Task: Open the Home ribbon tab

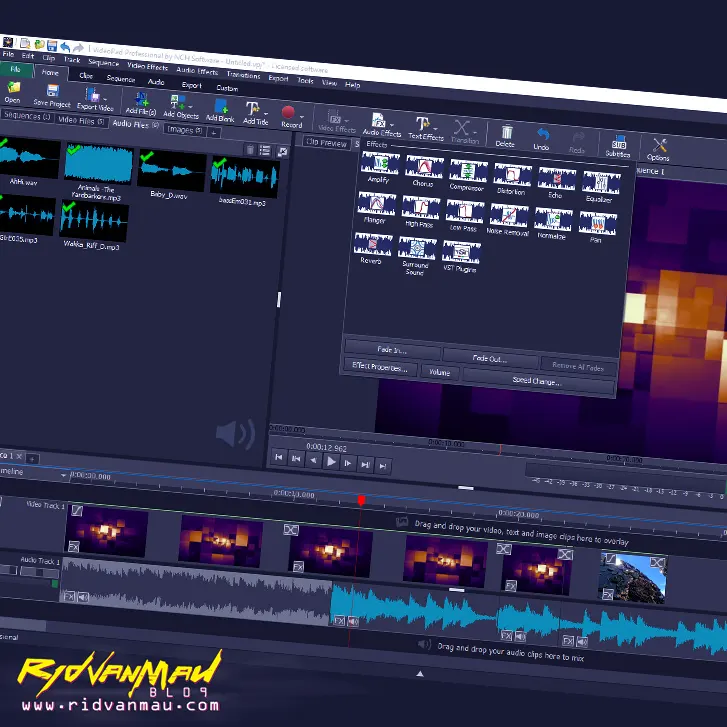Action: [50, 72]
